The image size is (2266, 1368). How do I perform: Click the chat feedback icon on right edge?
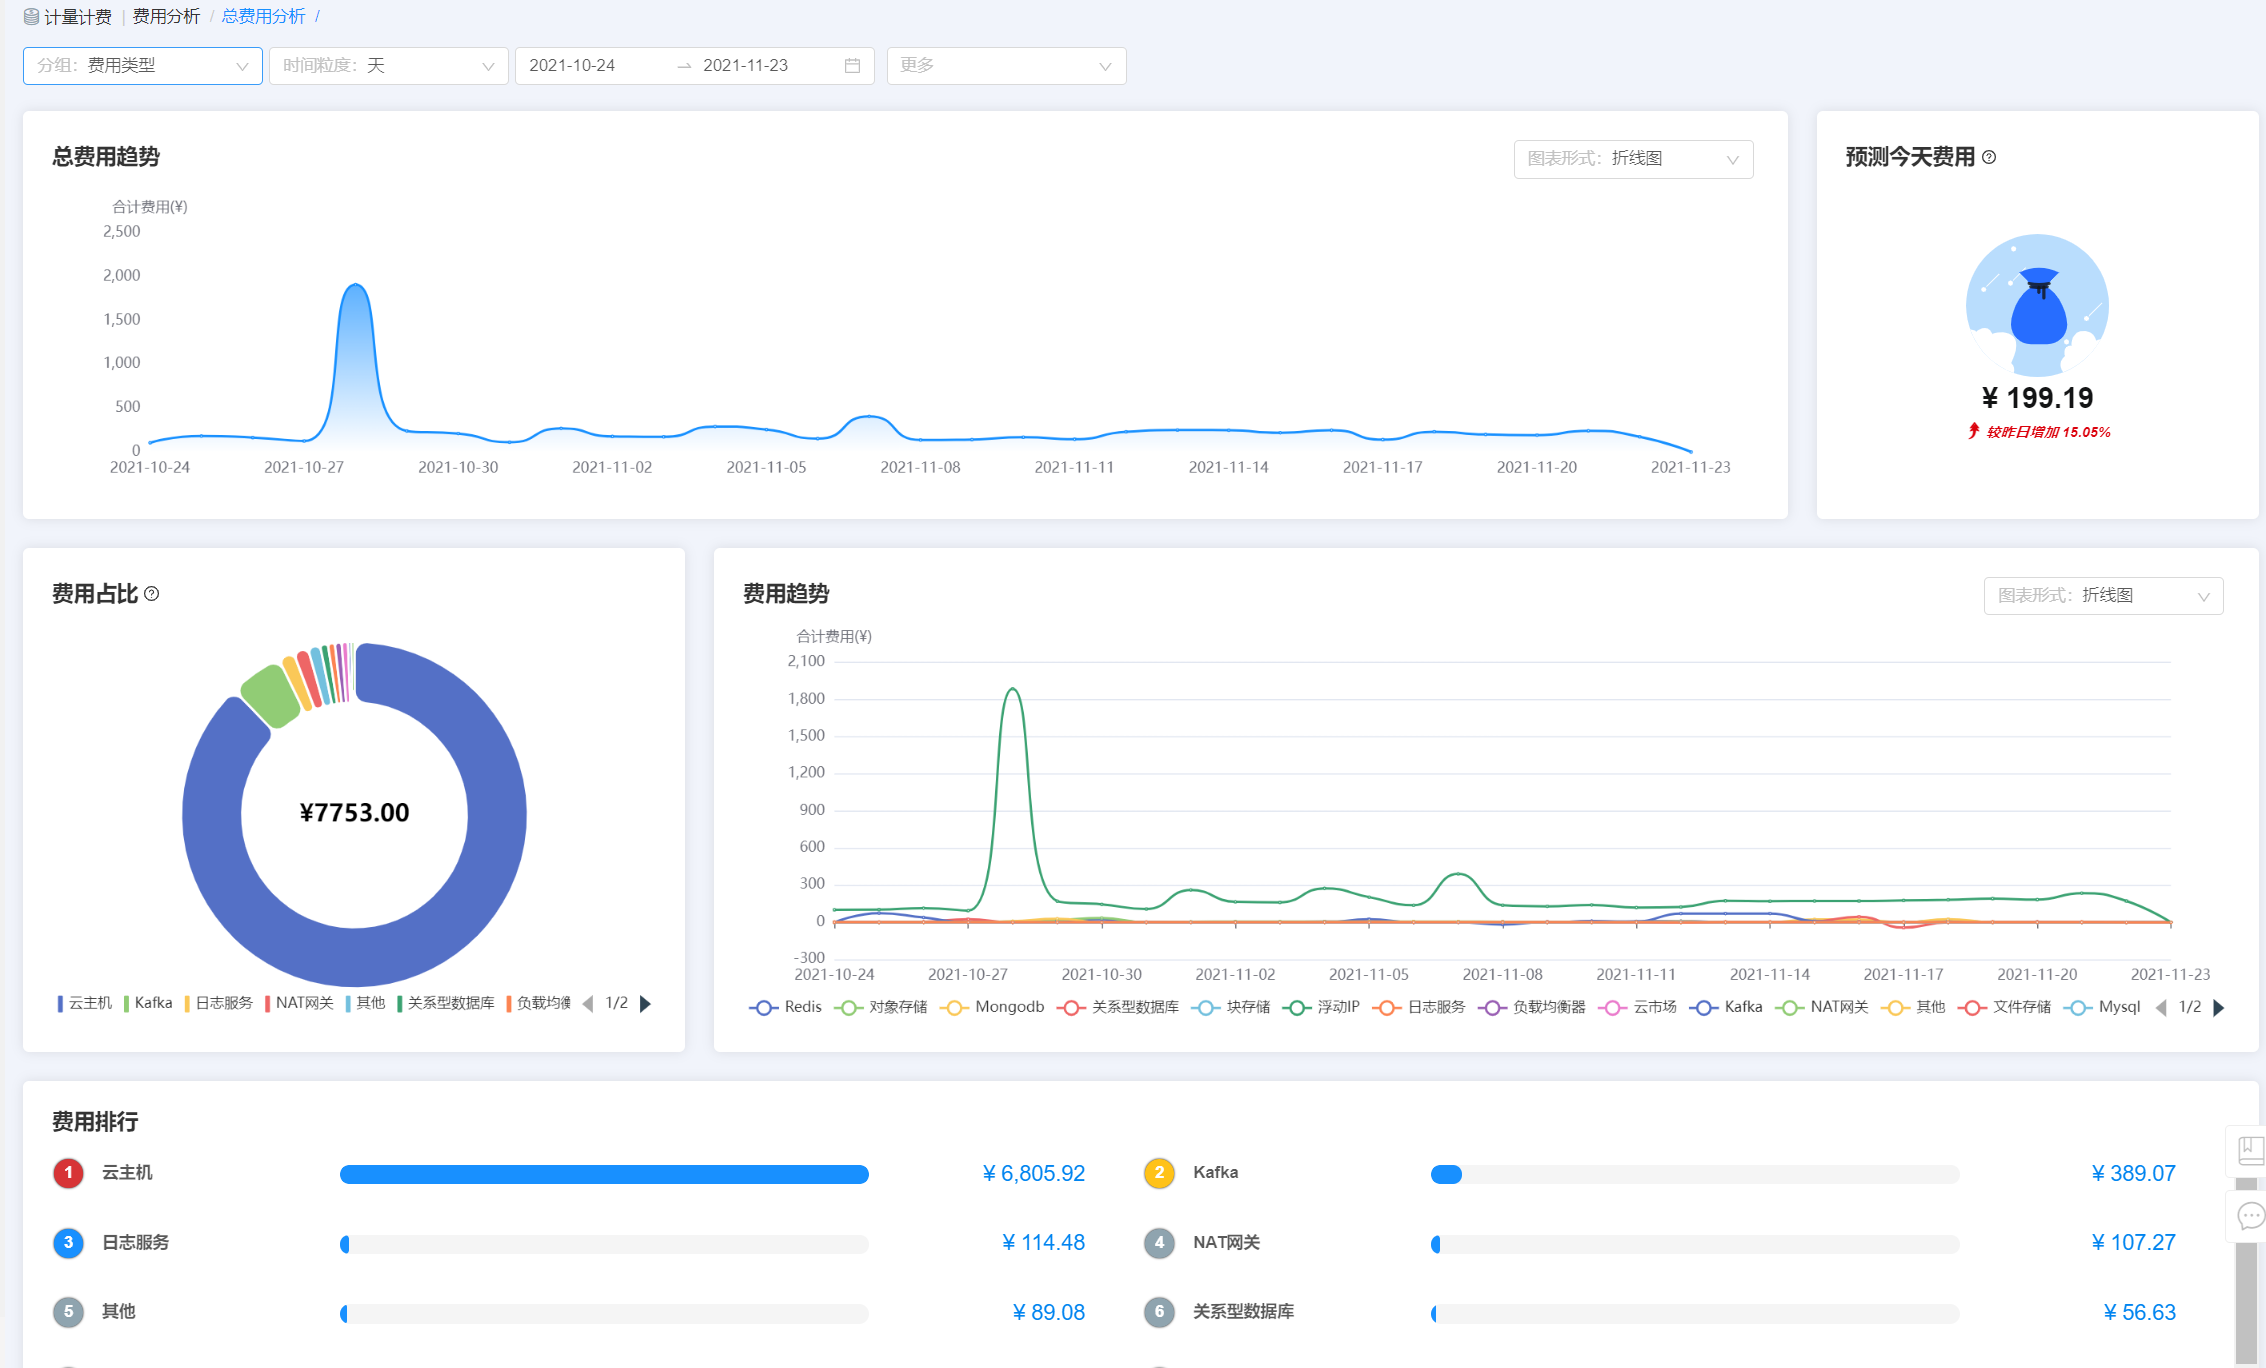pos(2250,1216)
